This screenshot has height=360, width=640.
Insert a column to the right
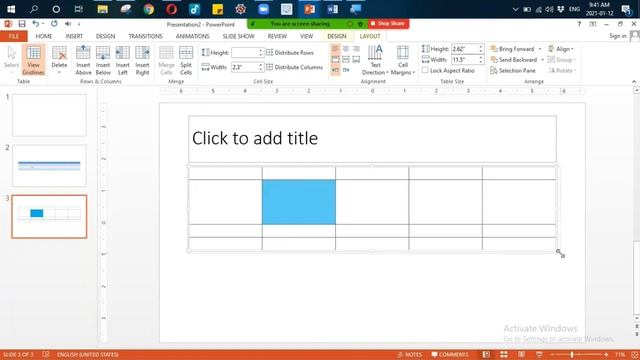142,60
